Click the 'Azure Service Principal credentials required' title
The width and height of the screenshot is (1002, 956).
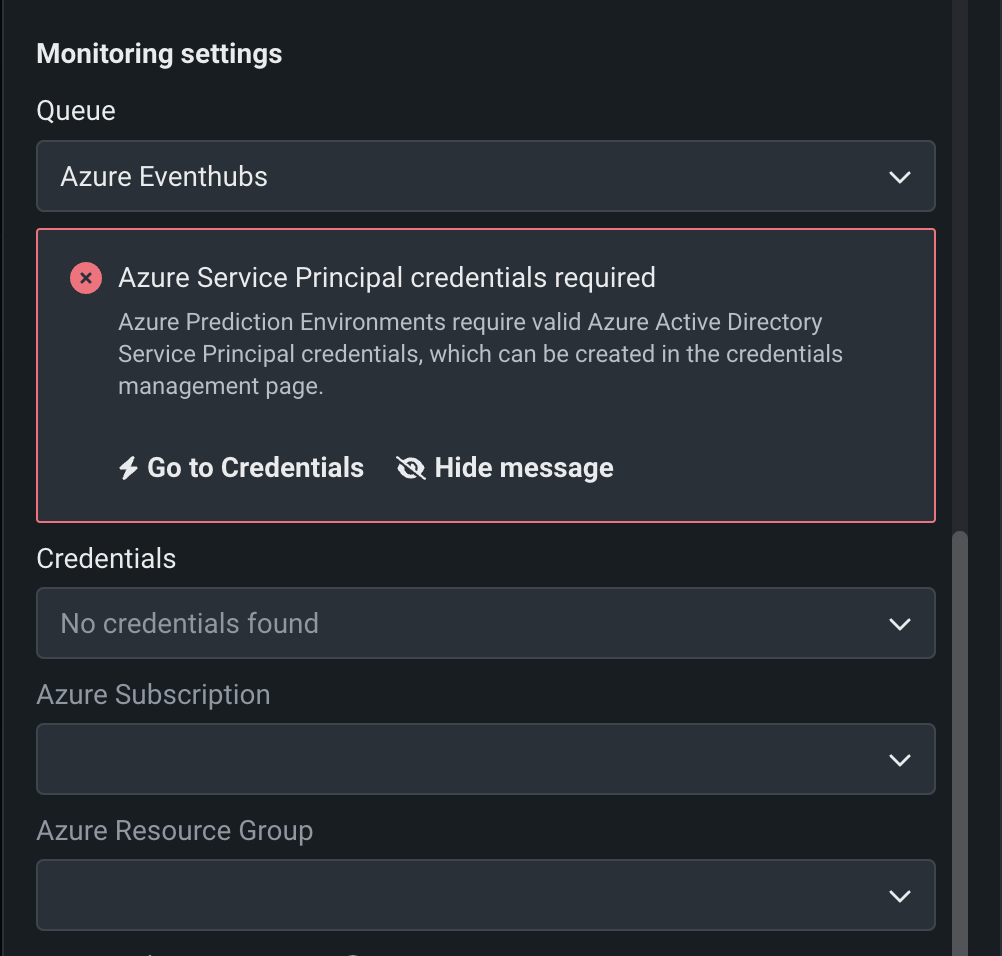386,278
